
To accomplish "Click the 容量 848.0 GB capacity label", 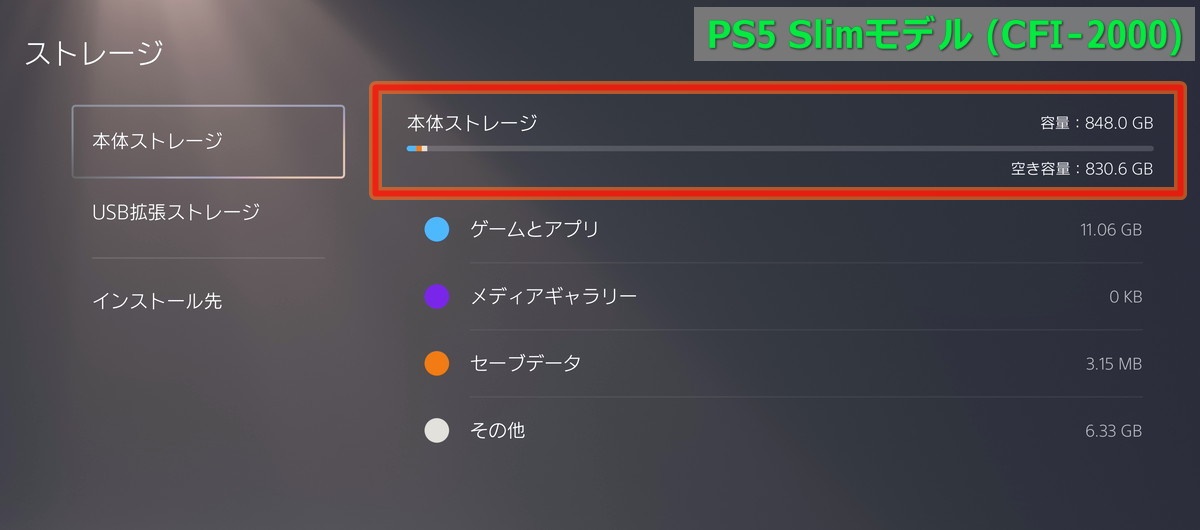I will click(x=1096, y=123).
